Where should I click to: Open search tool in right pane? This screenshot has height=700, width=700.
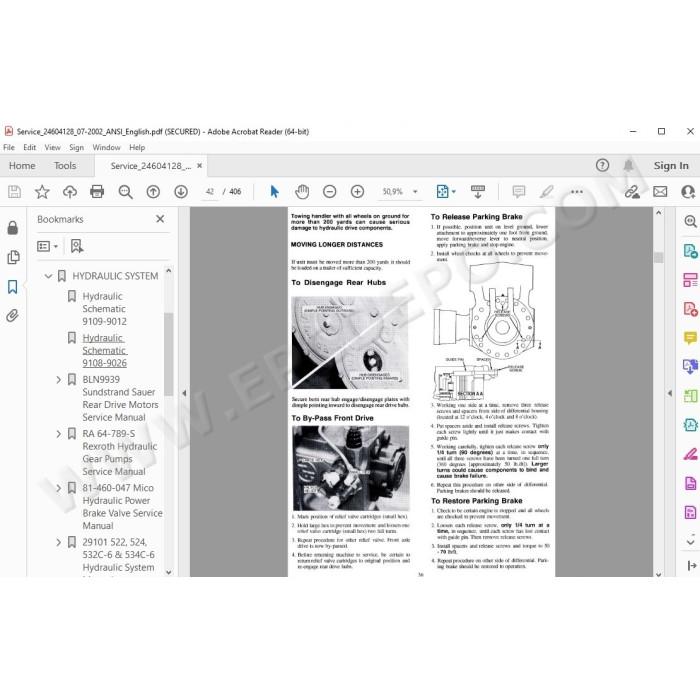690,221
